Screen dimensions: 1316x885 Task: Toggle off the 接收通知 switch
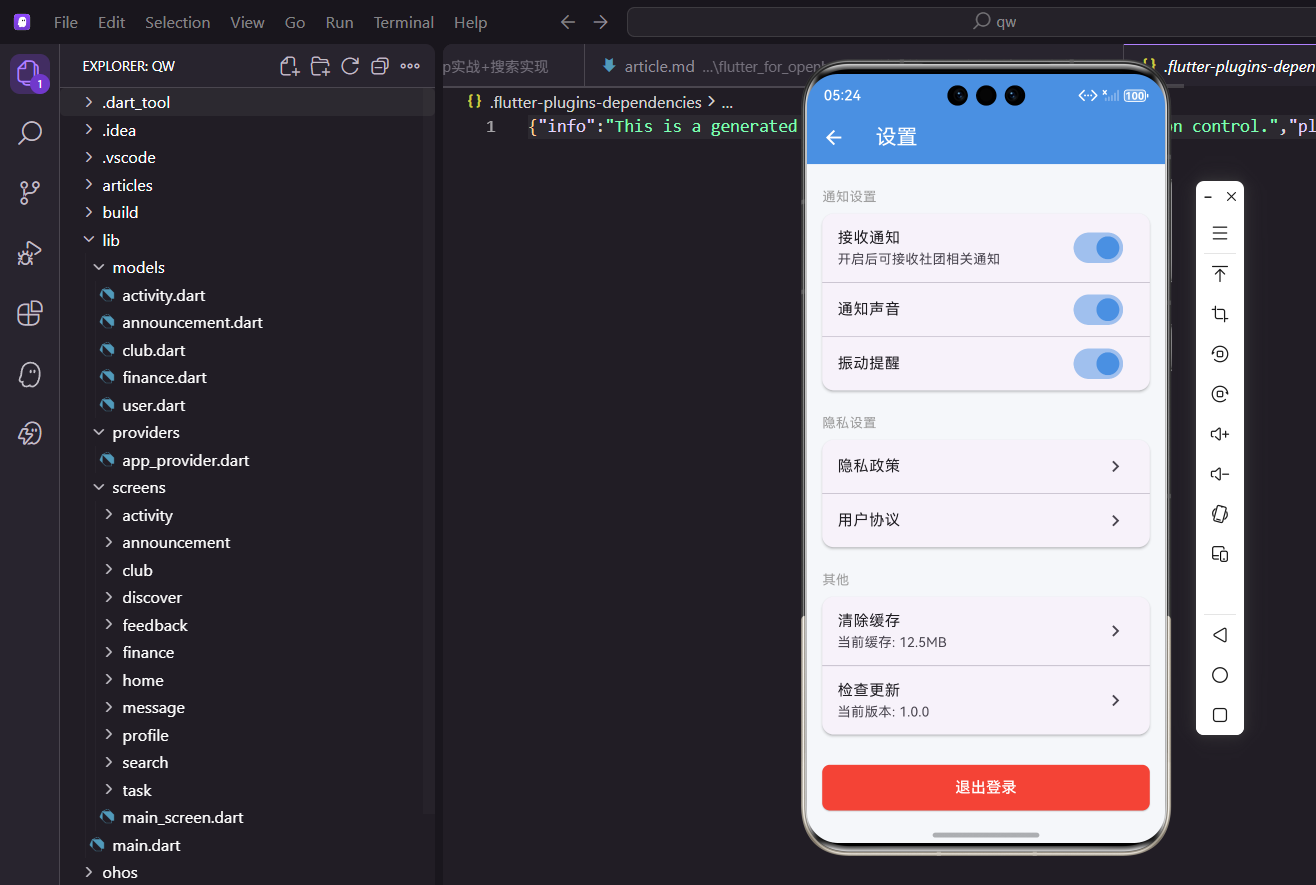pyautogui.click(x=1097, y=248)
